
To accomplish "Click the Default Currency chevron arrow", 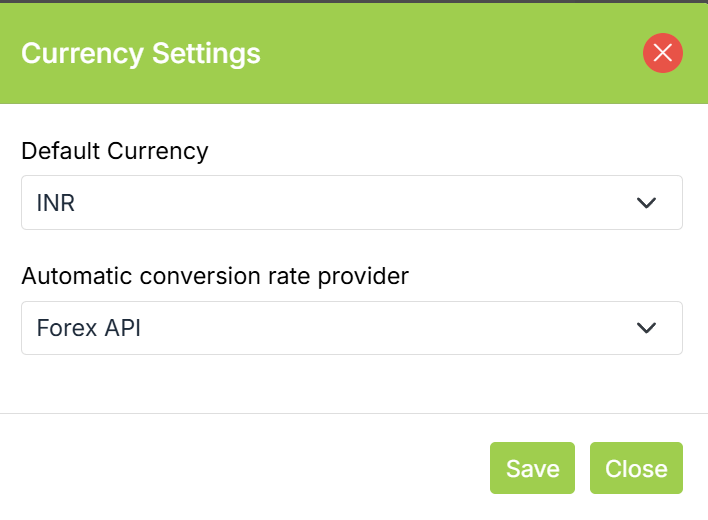I will pos(647,203).
